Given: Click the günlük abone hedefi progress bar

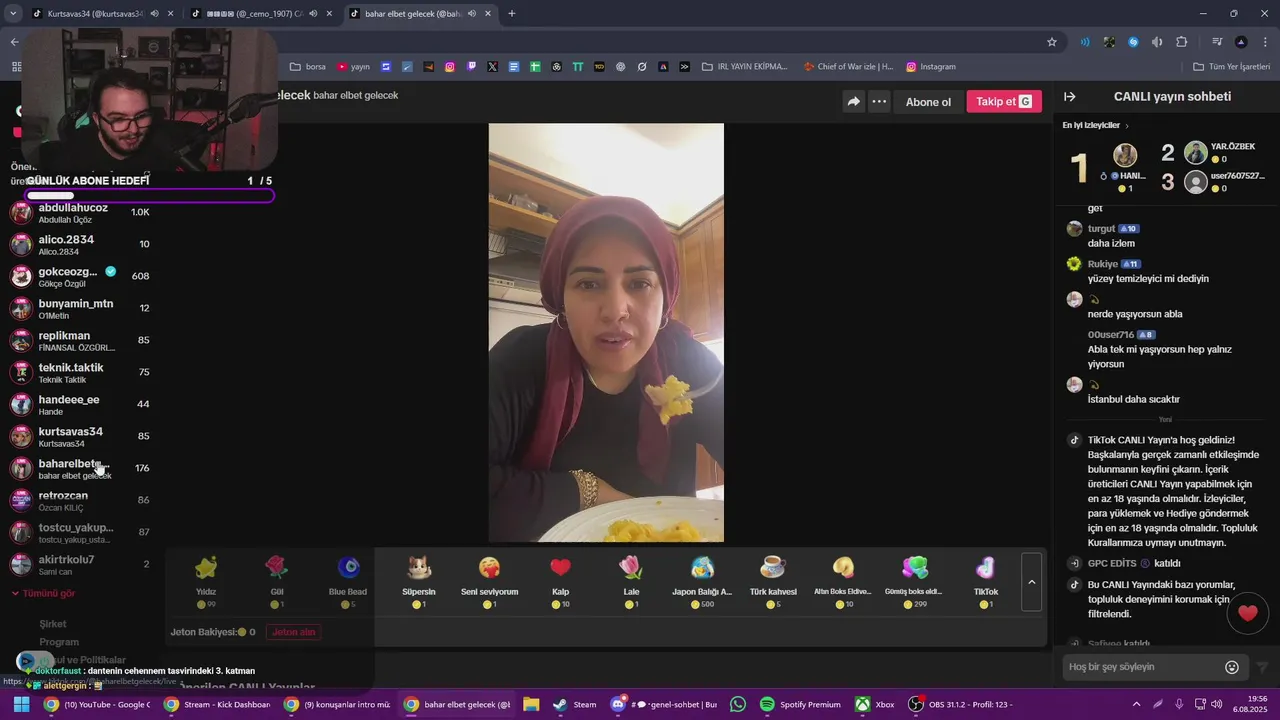Looking at the screenshot, I should tap(150, 195).
